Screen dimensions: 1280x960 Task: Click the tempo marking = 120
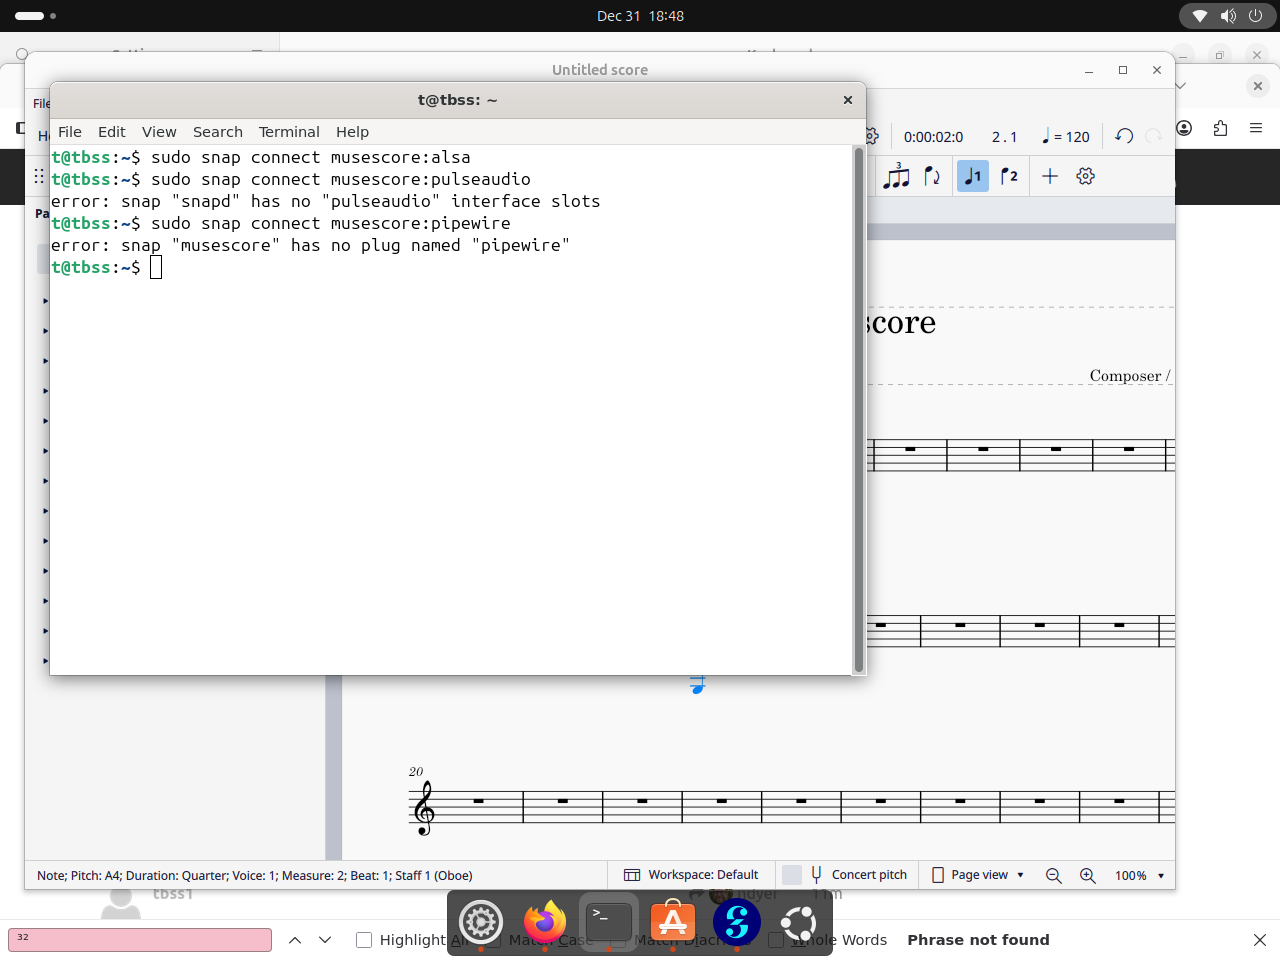1066,137
